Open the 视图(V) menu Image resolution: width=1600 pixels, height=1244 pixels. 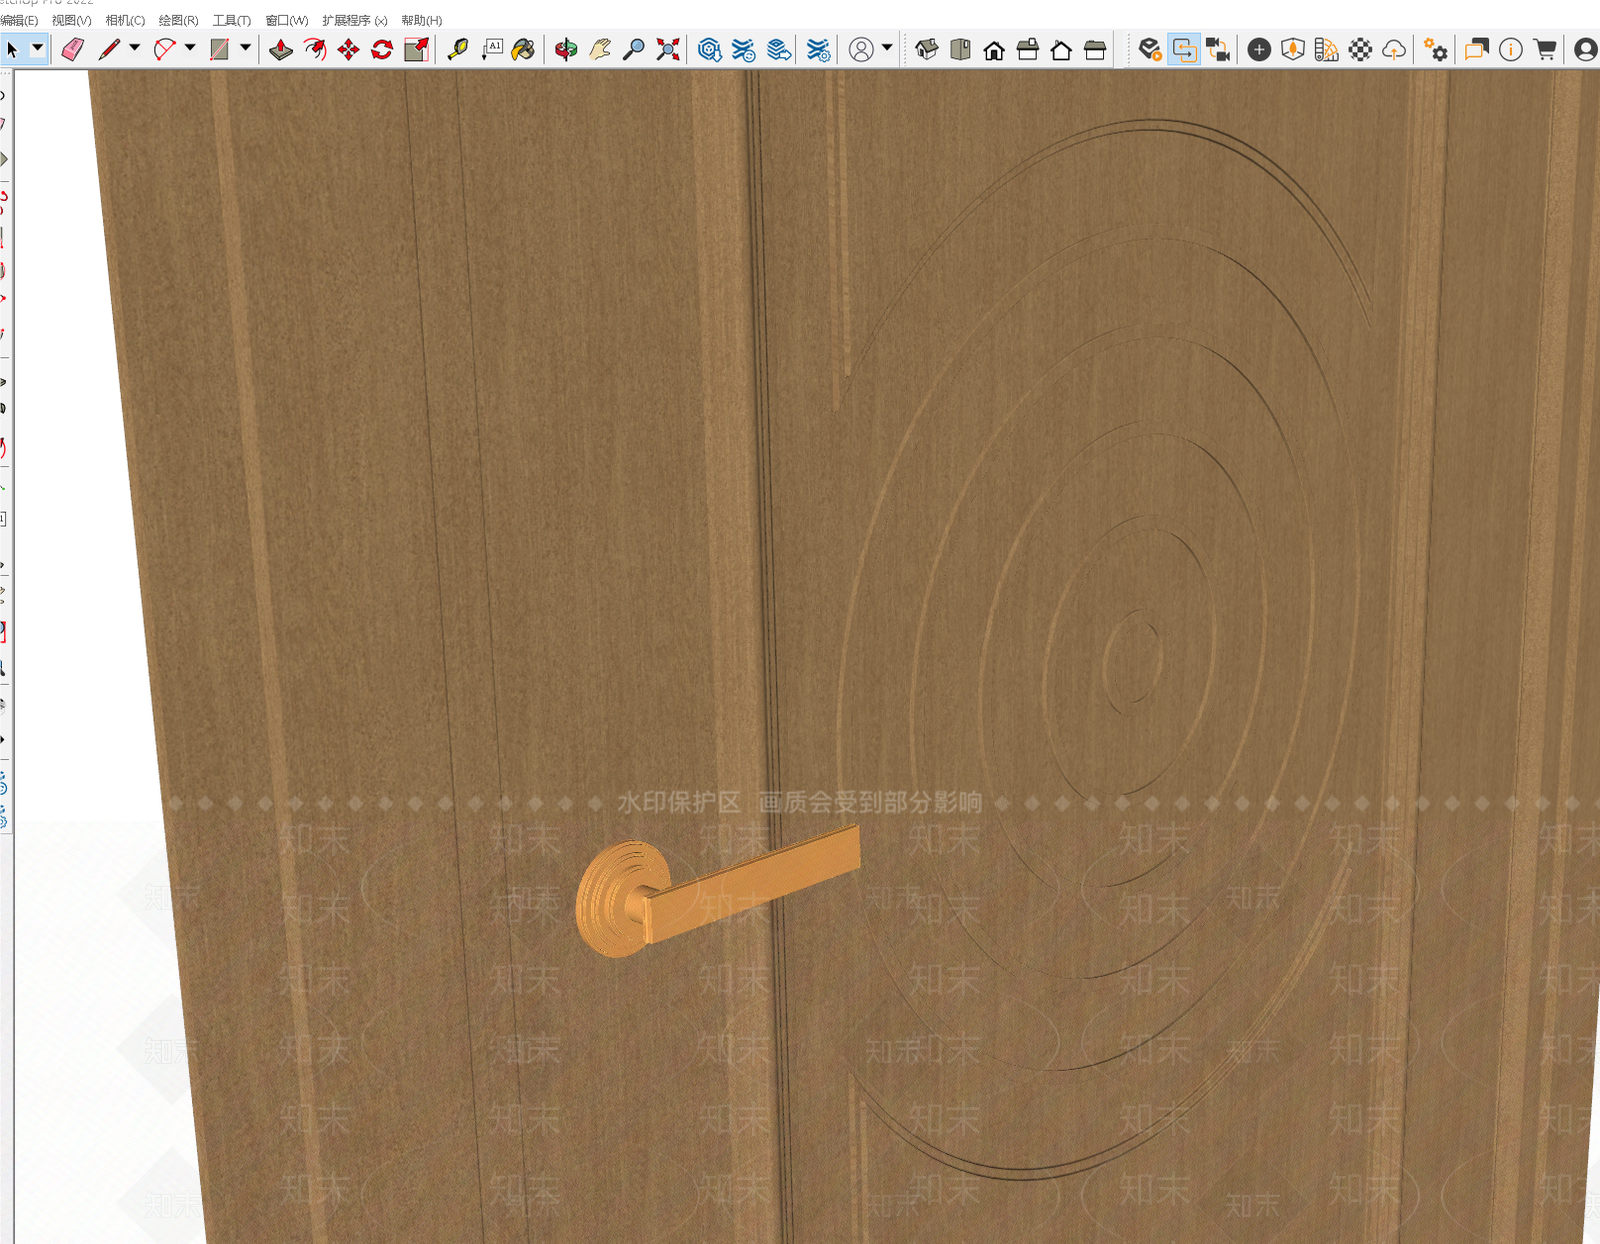(71, 20)
